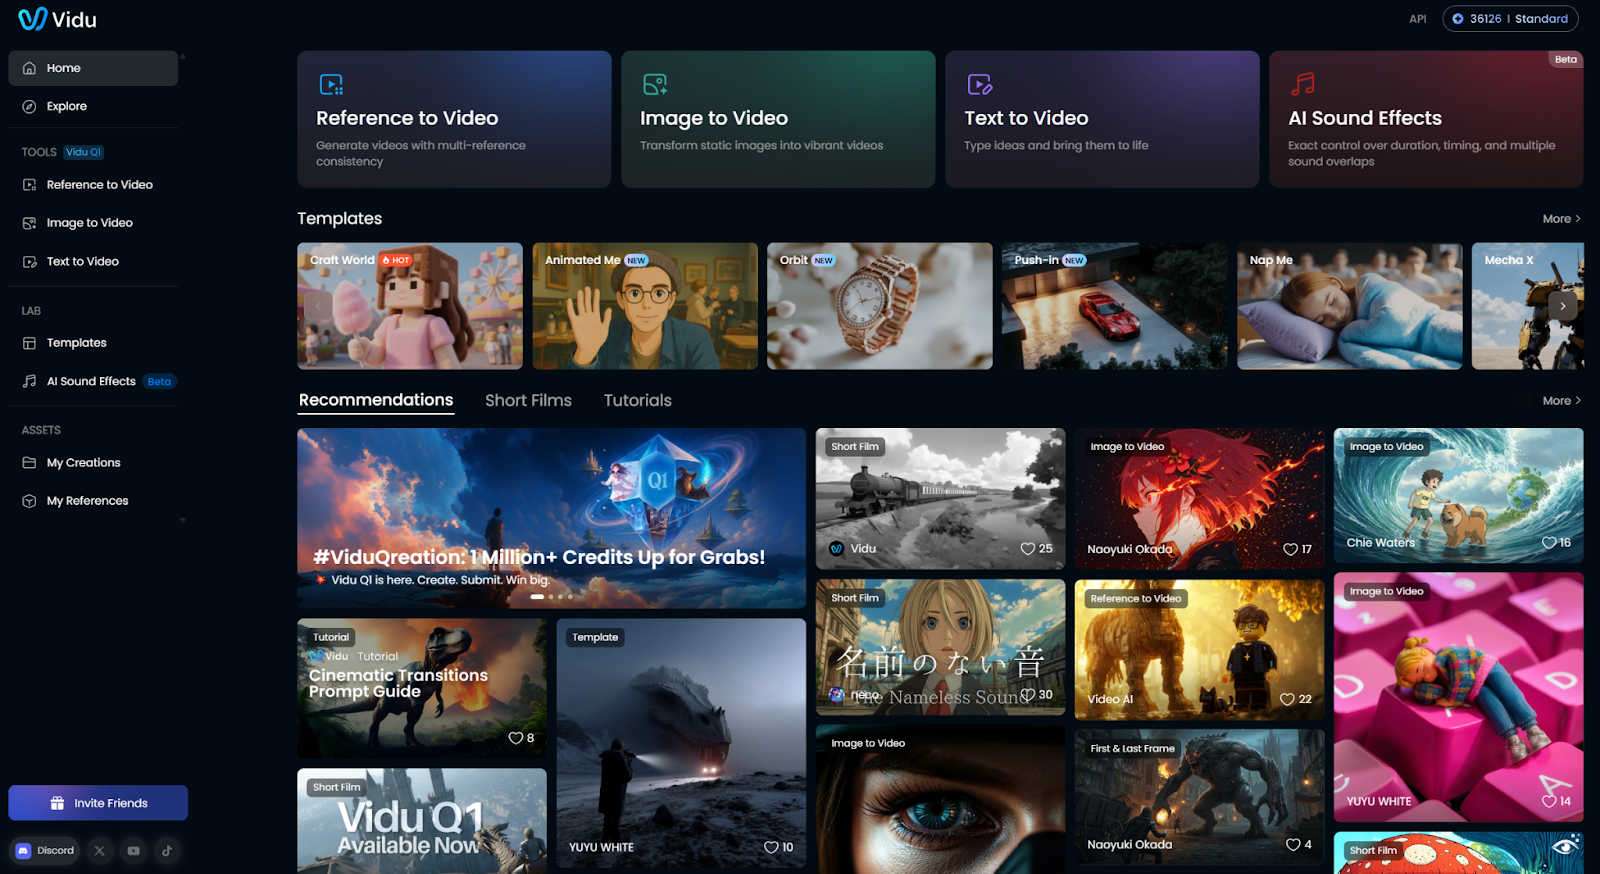Click More next to Templates
This screenshot has height=874, width=1600.
[x=1561, y=219]
